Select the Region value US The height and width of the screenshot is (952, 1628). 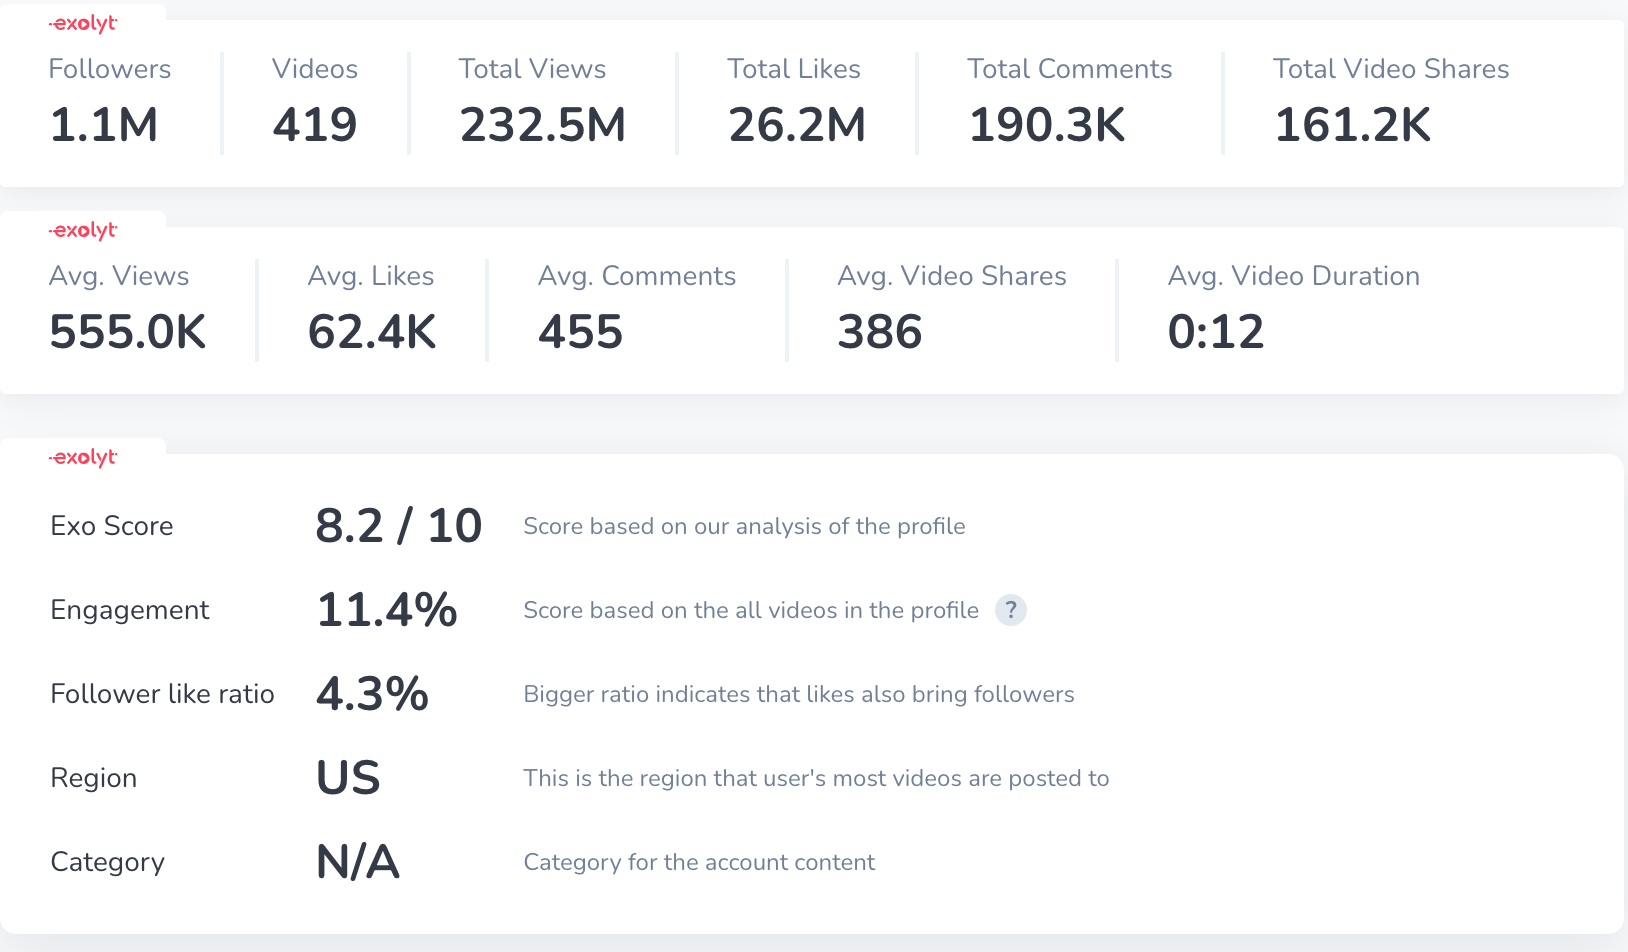[348, 778]
